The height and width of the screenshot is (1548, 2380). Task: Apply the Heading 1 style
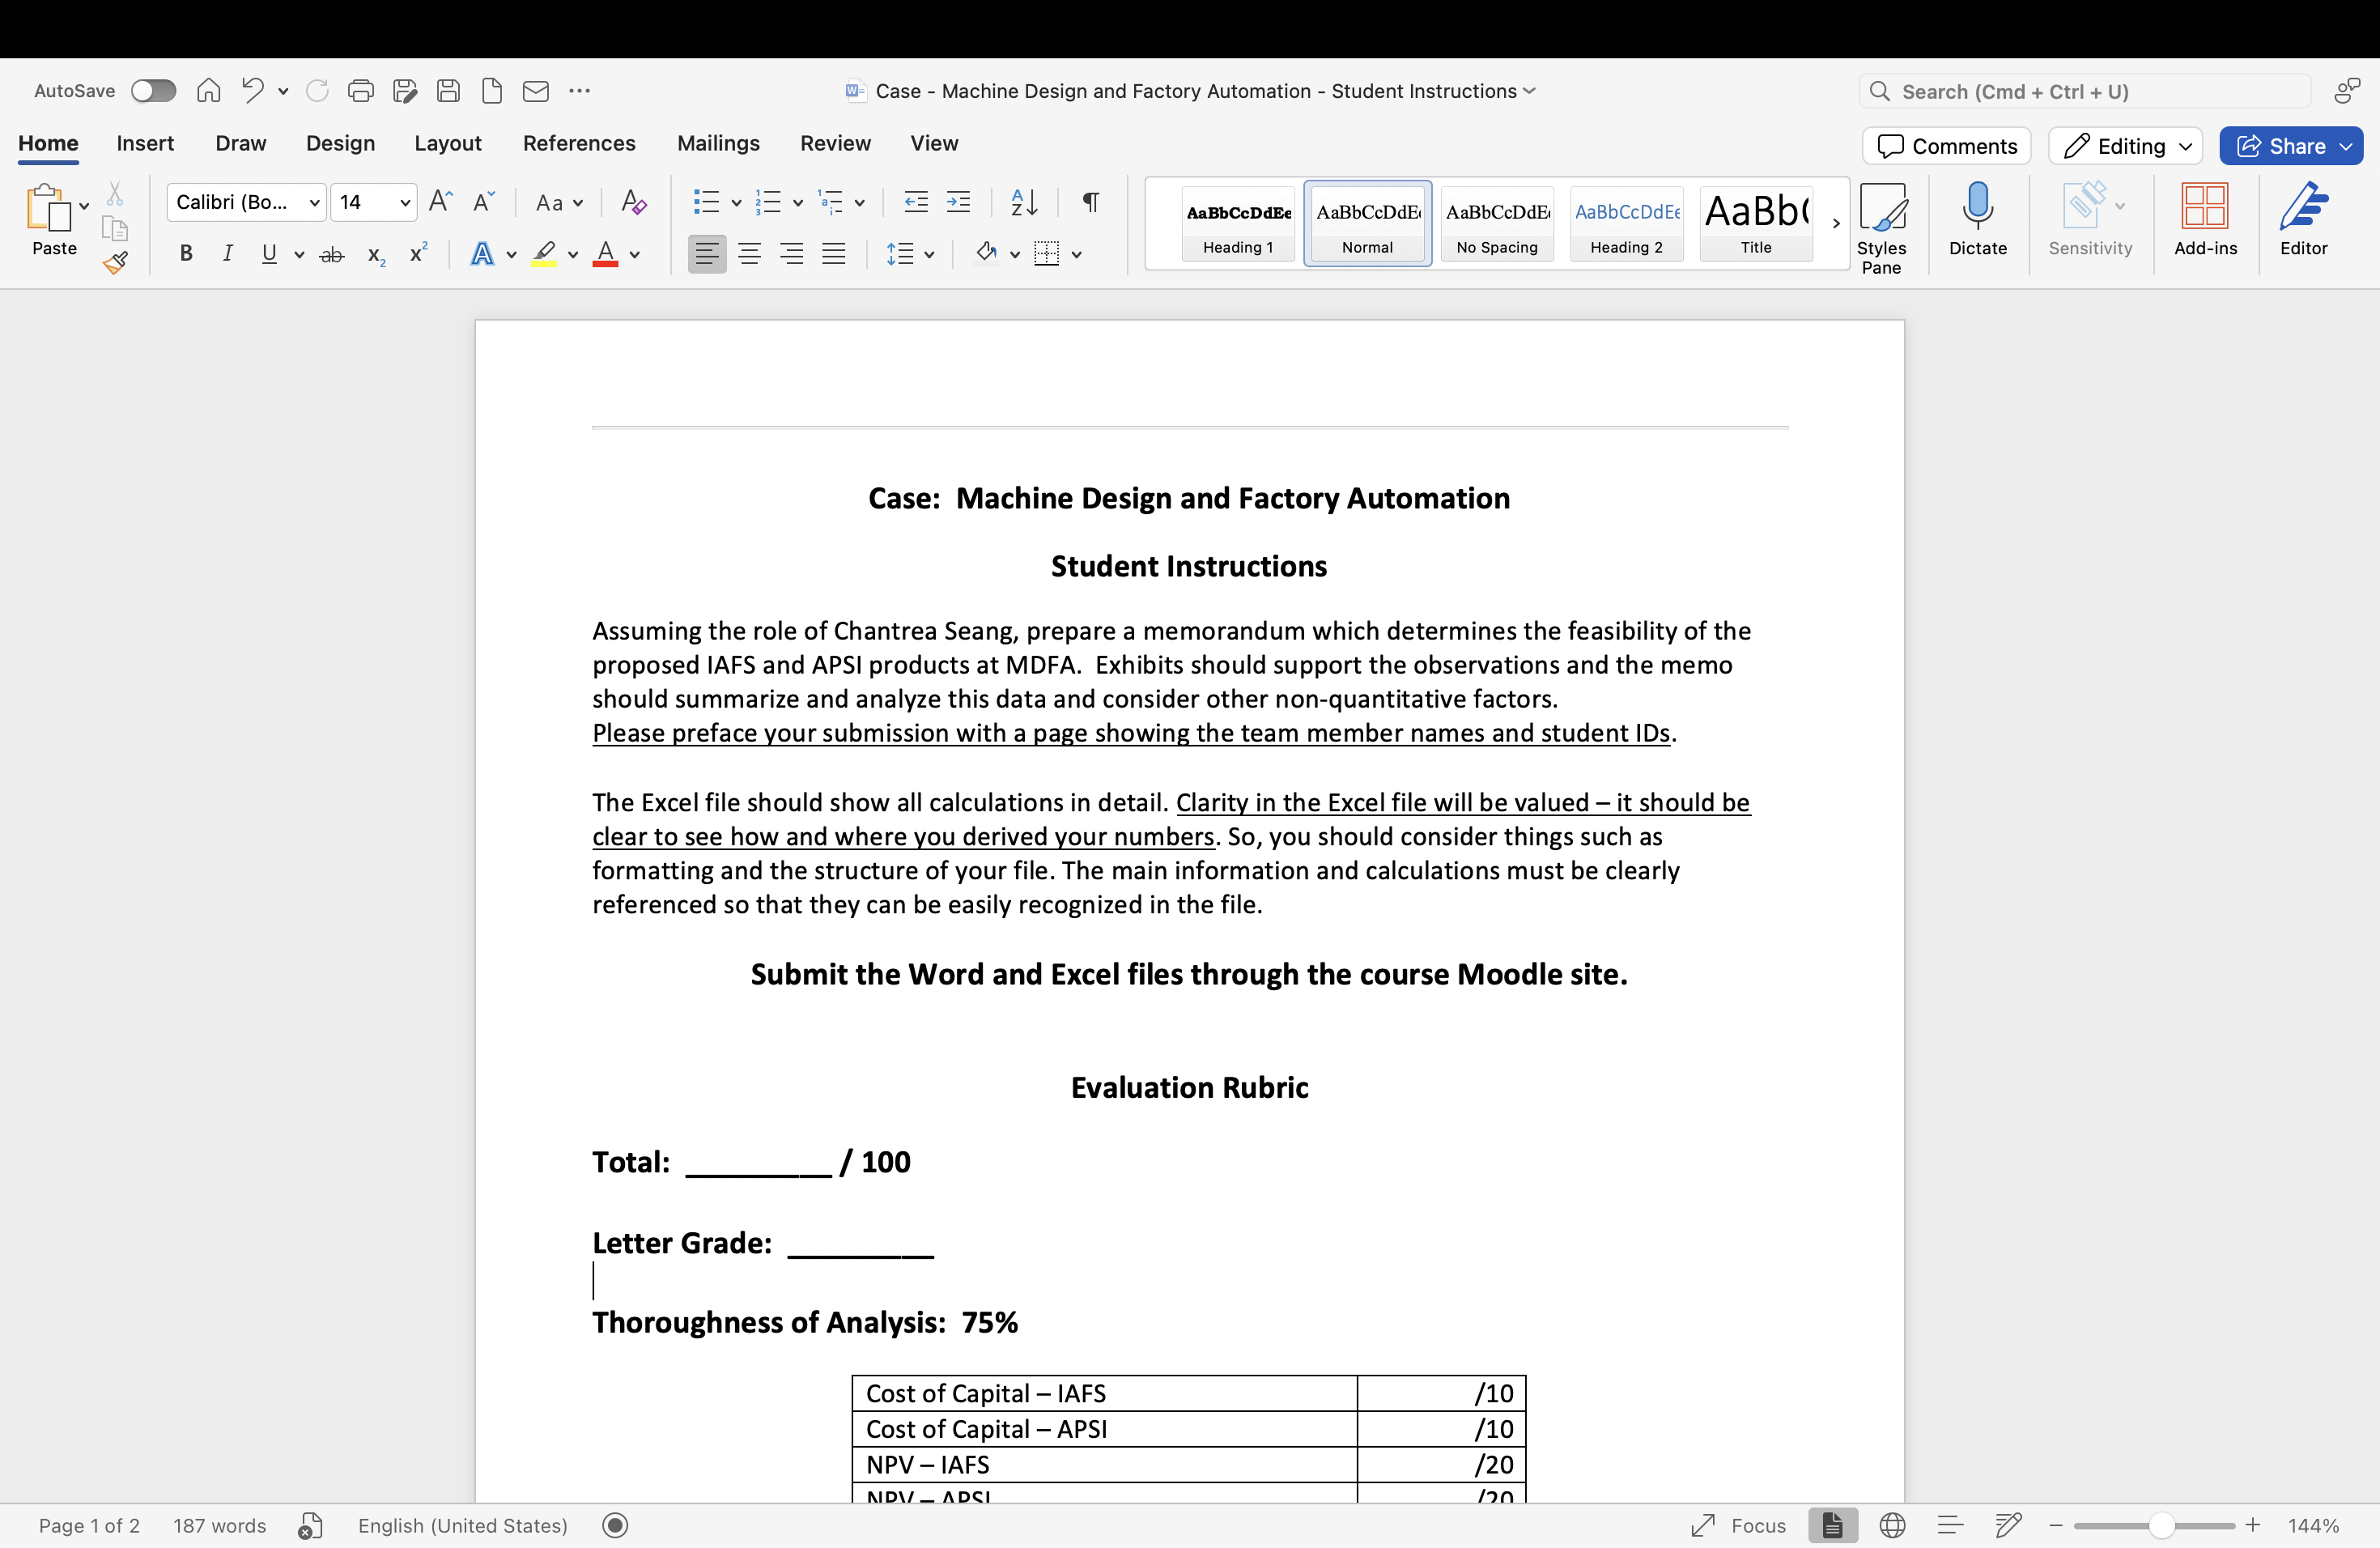coord(1237,223)
